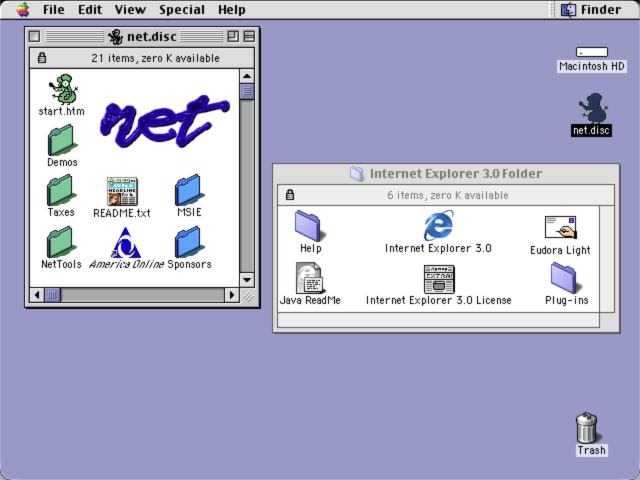Click the vertical scroll thumb in net.disc
The width and height of the screenshot is (640, 480).
point(247,91)
